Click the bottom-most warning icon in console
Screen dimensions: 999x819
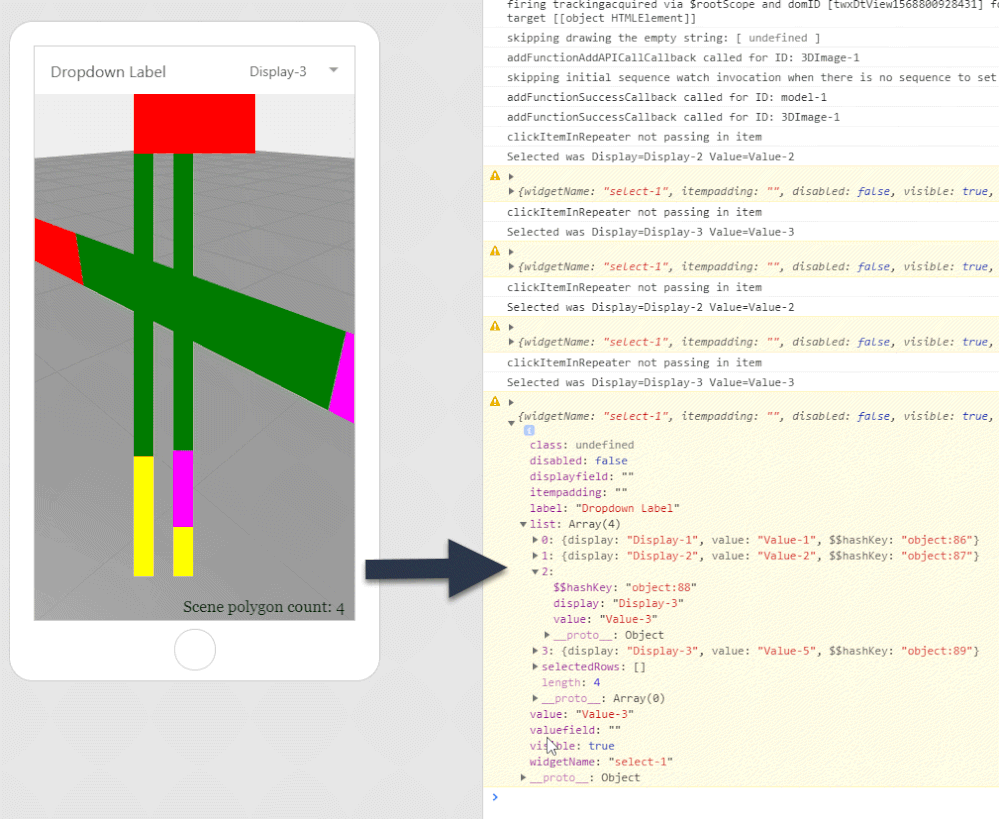click(x=494, y=400)
